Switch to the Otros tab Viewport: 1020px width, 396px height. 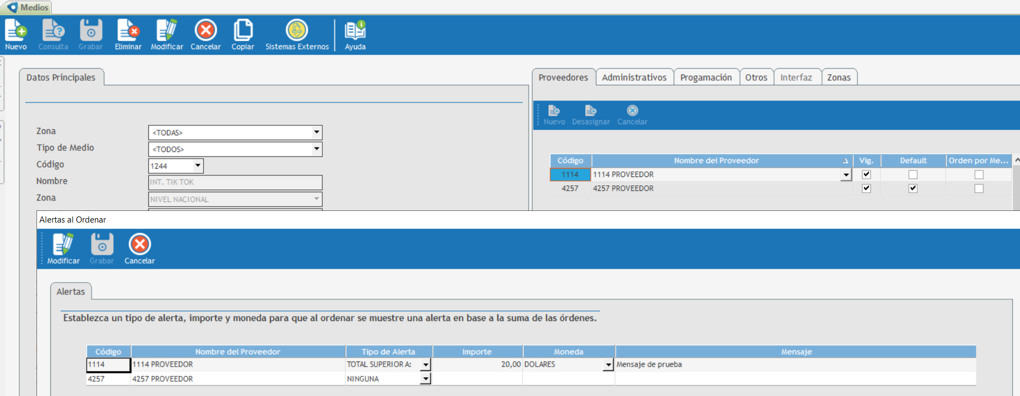point(757,77)
